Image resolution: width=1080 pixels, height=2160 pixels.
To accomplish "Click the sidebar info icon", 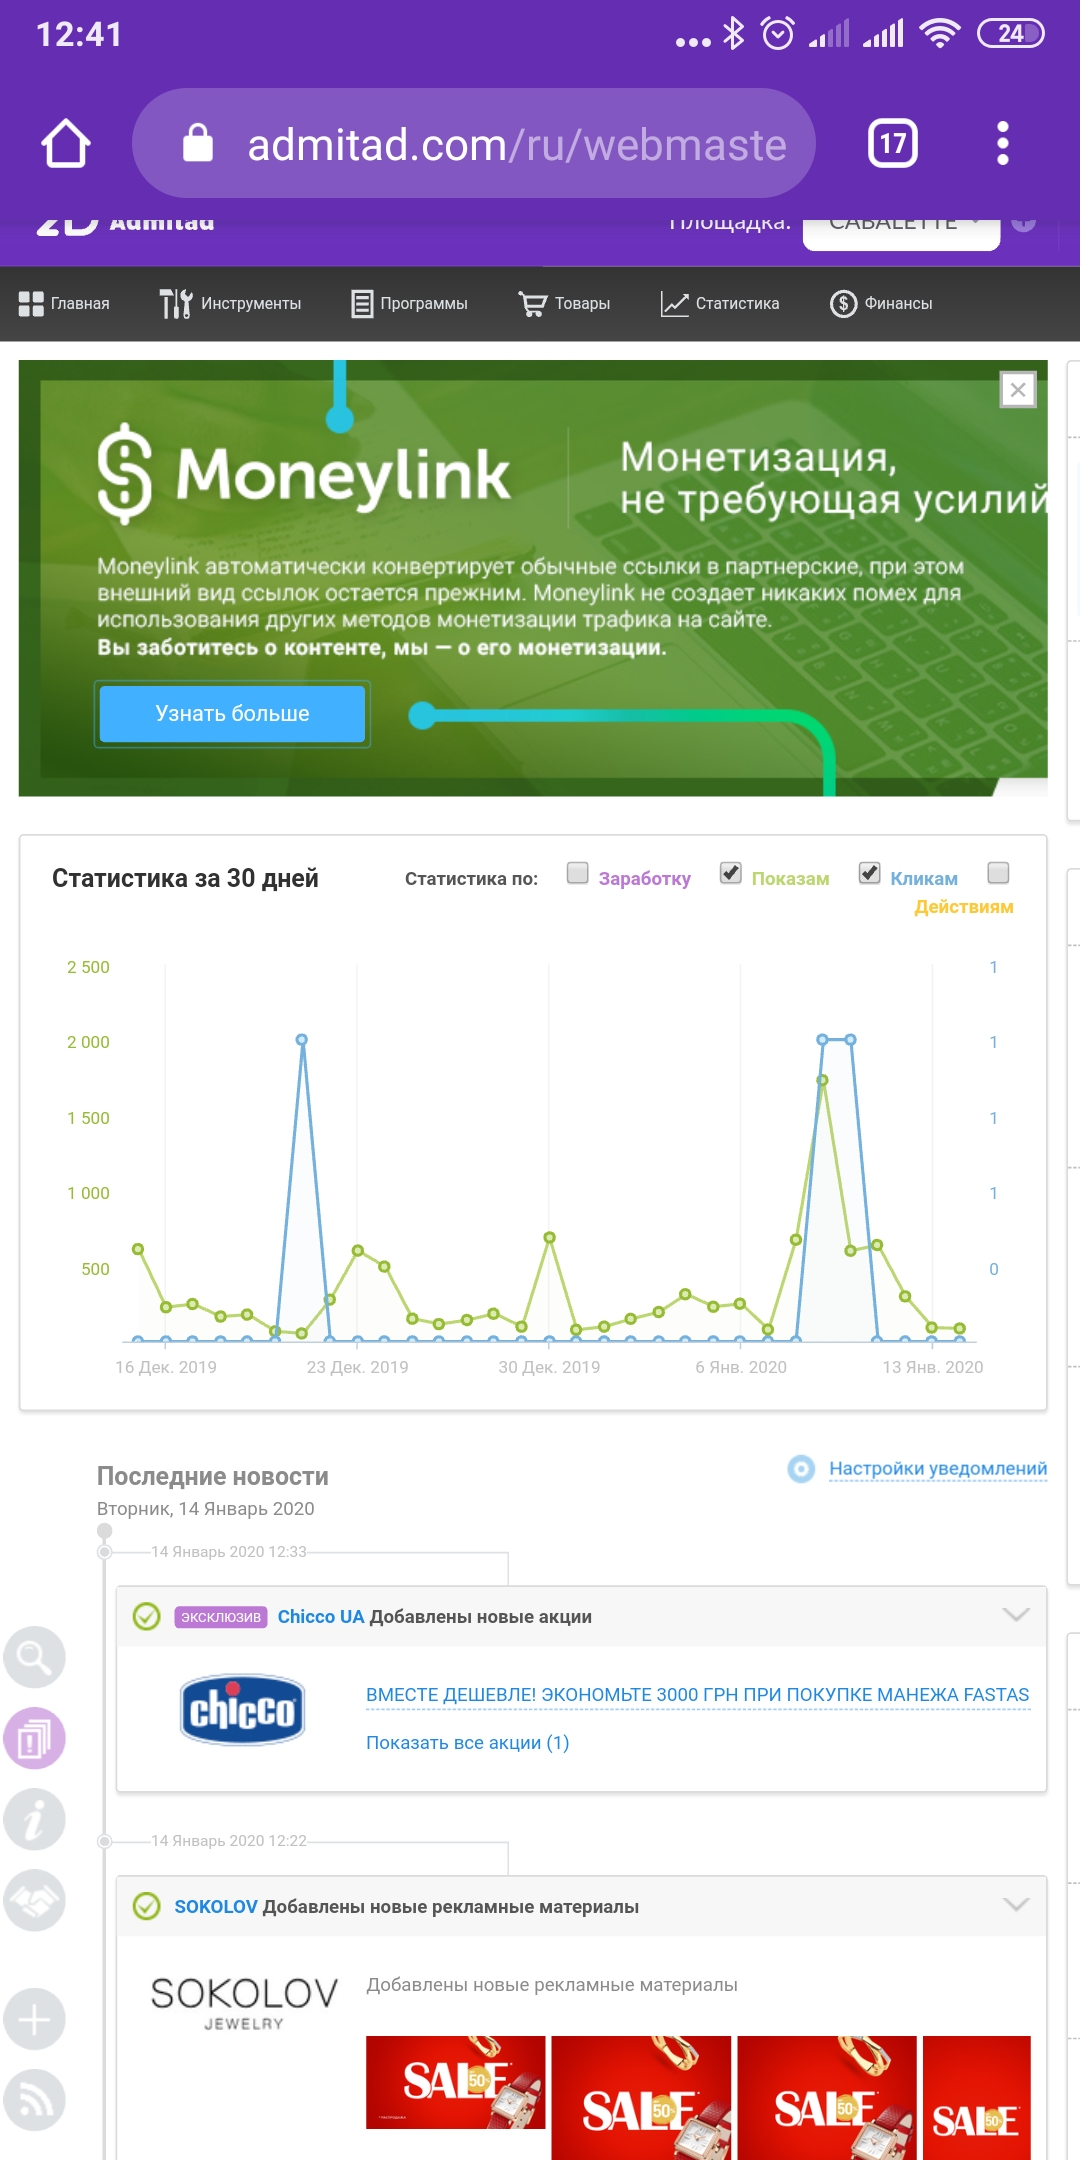I will 34,1819.
